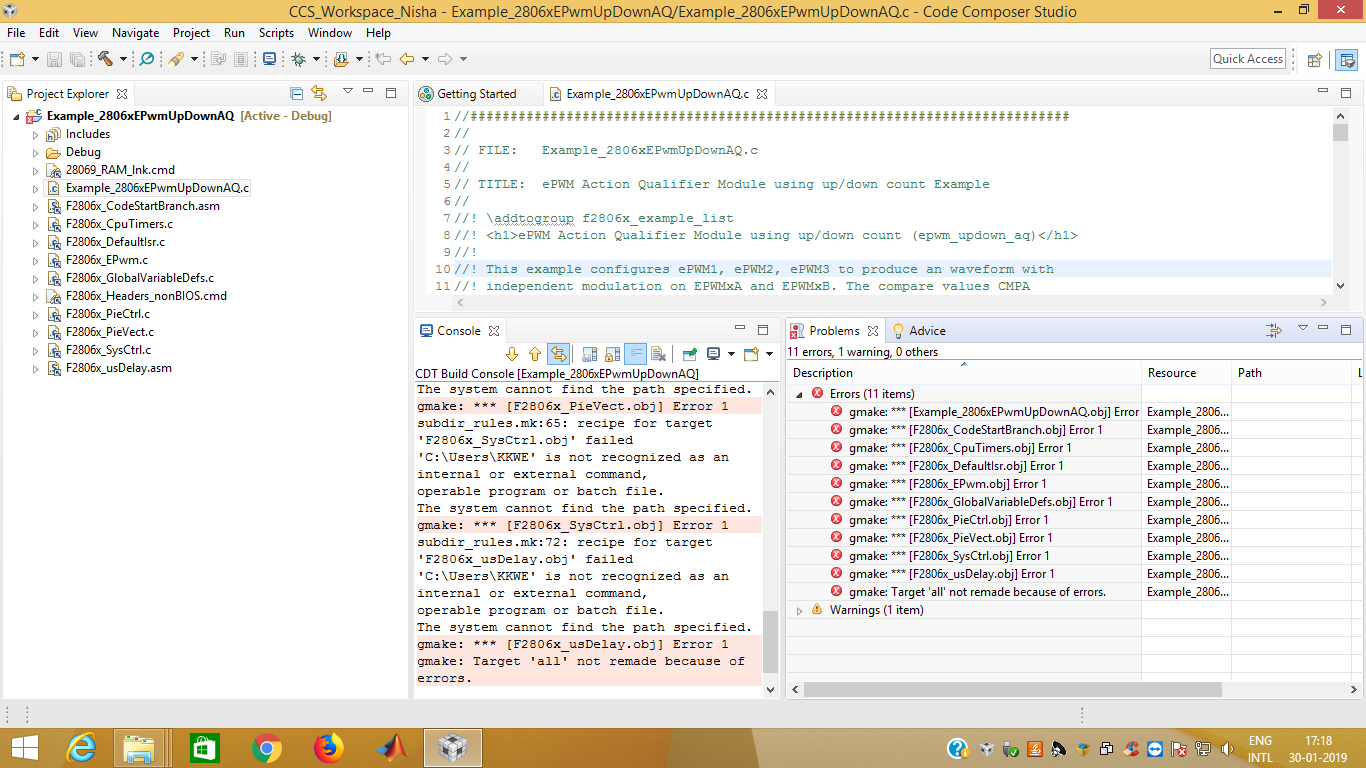Image resolution: width=1366 pixels, height=768 pixels.
Task: Expand the Includes folder in project tree
Action: [x=36, y=134]
